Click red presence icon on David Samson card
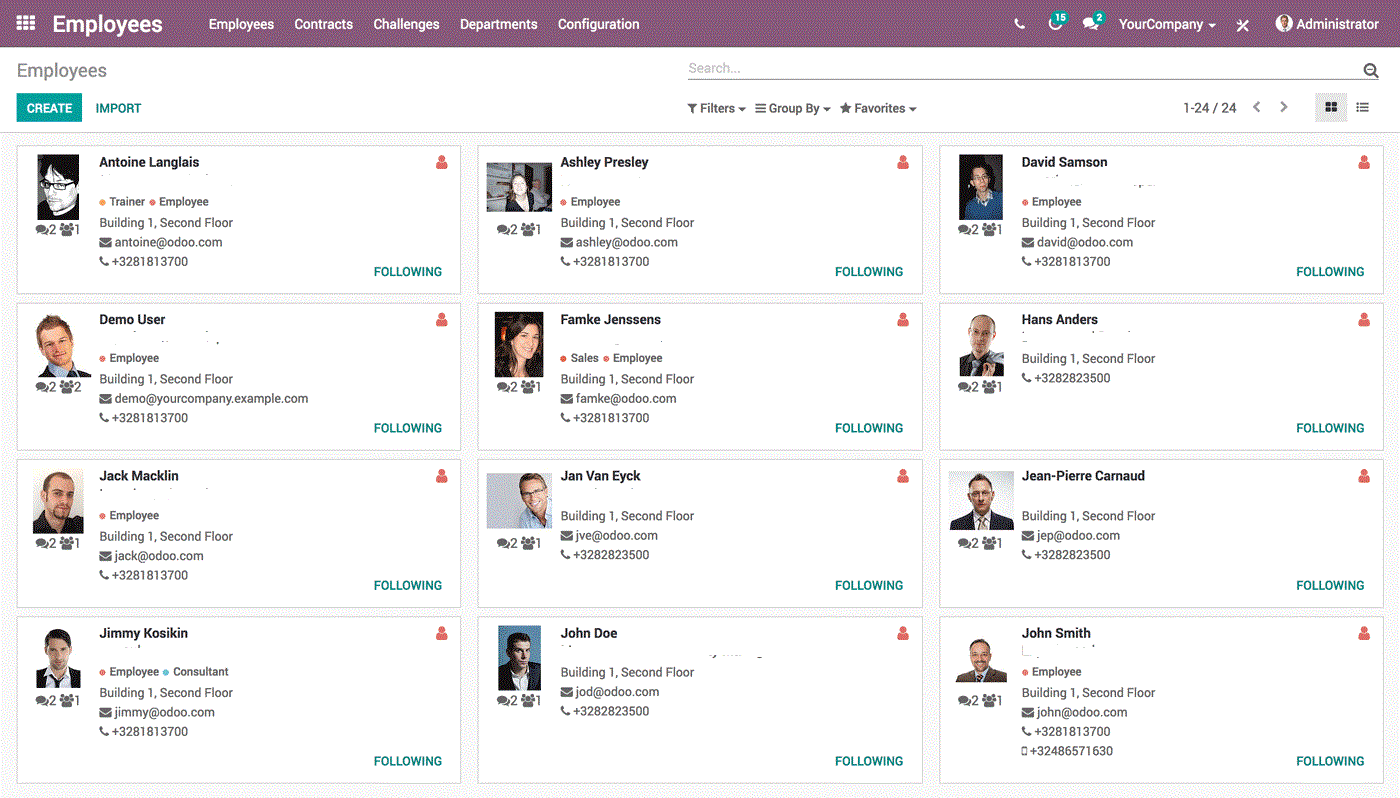 (x=1364, y=162)
